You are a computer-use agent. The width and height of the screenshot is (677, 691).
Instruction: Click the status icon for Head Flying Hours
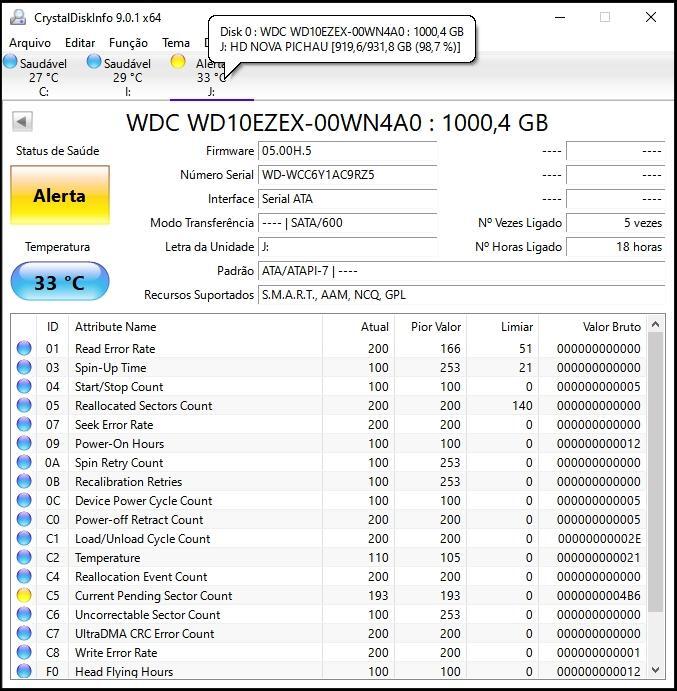24,671
